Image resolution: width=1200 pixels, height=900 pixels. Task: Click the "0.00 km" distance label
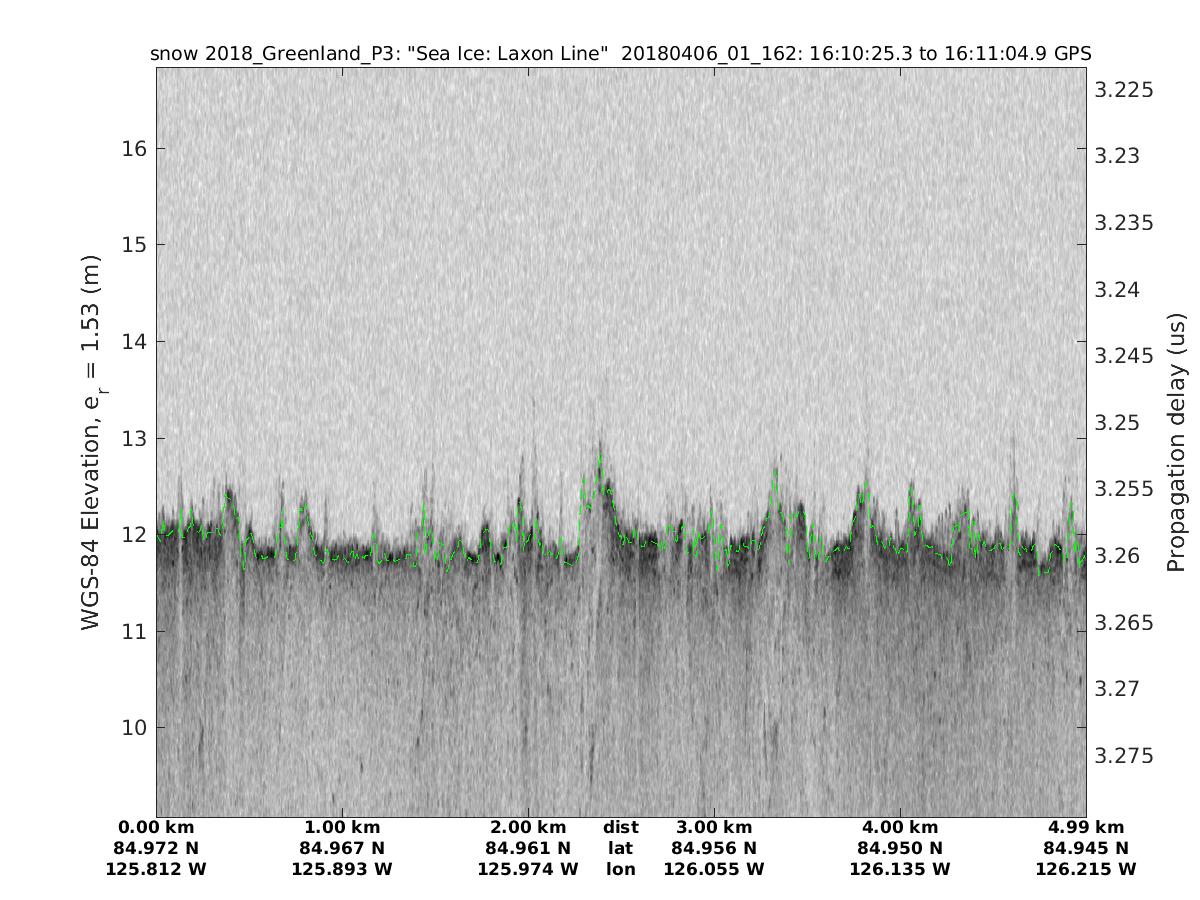(156, 827)
